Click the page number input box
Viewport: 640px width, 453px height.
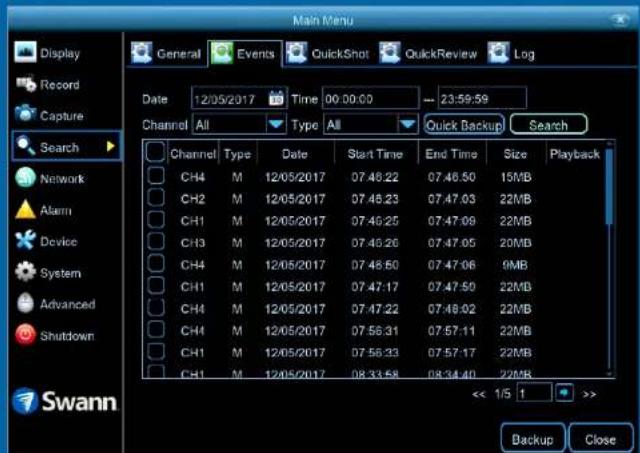pyautogui.click(x=534, y=393)
